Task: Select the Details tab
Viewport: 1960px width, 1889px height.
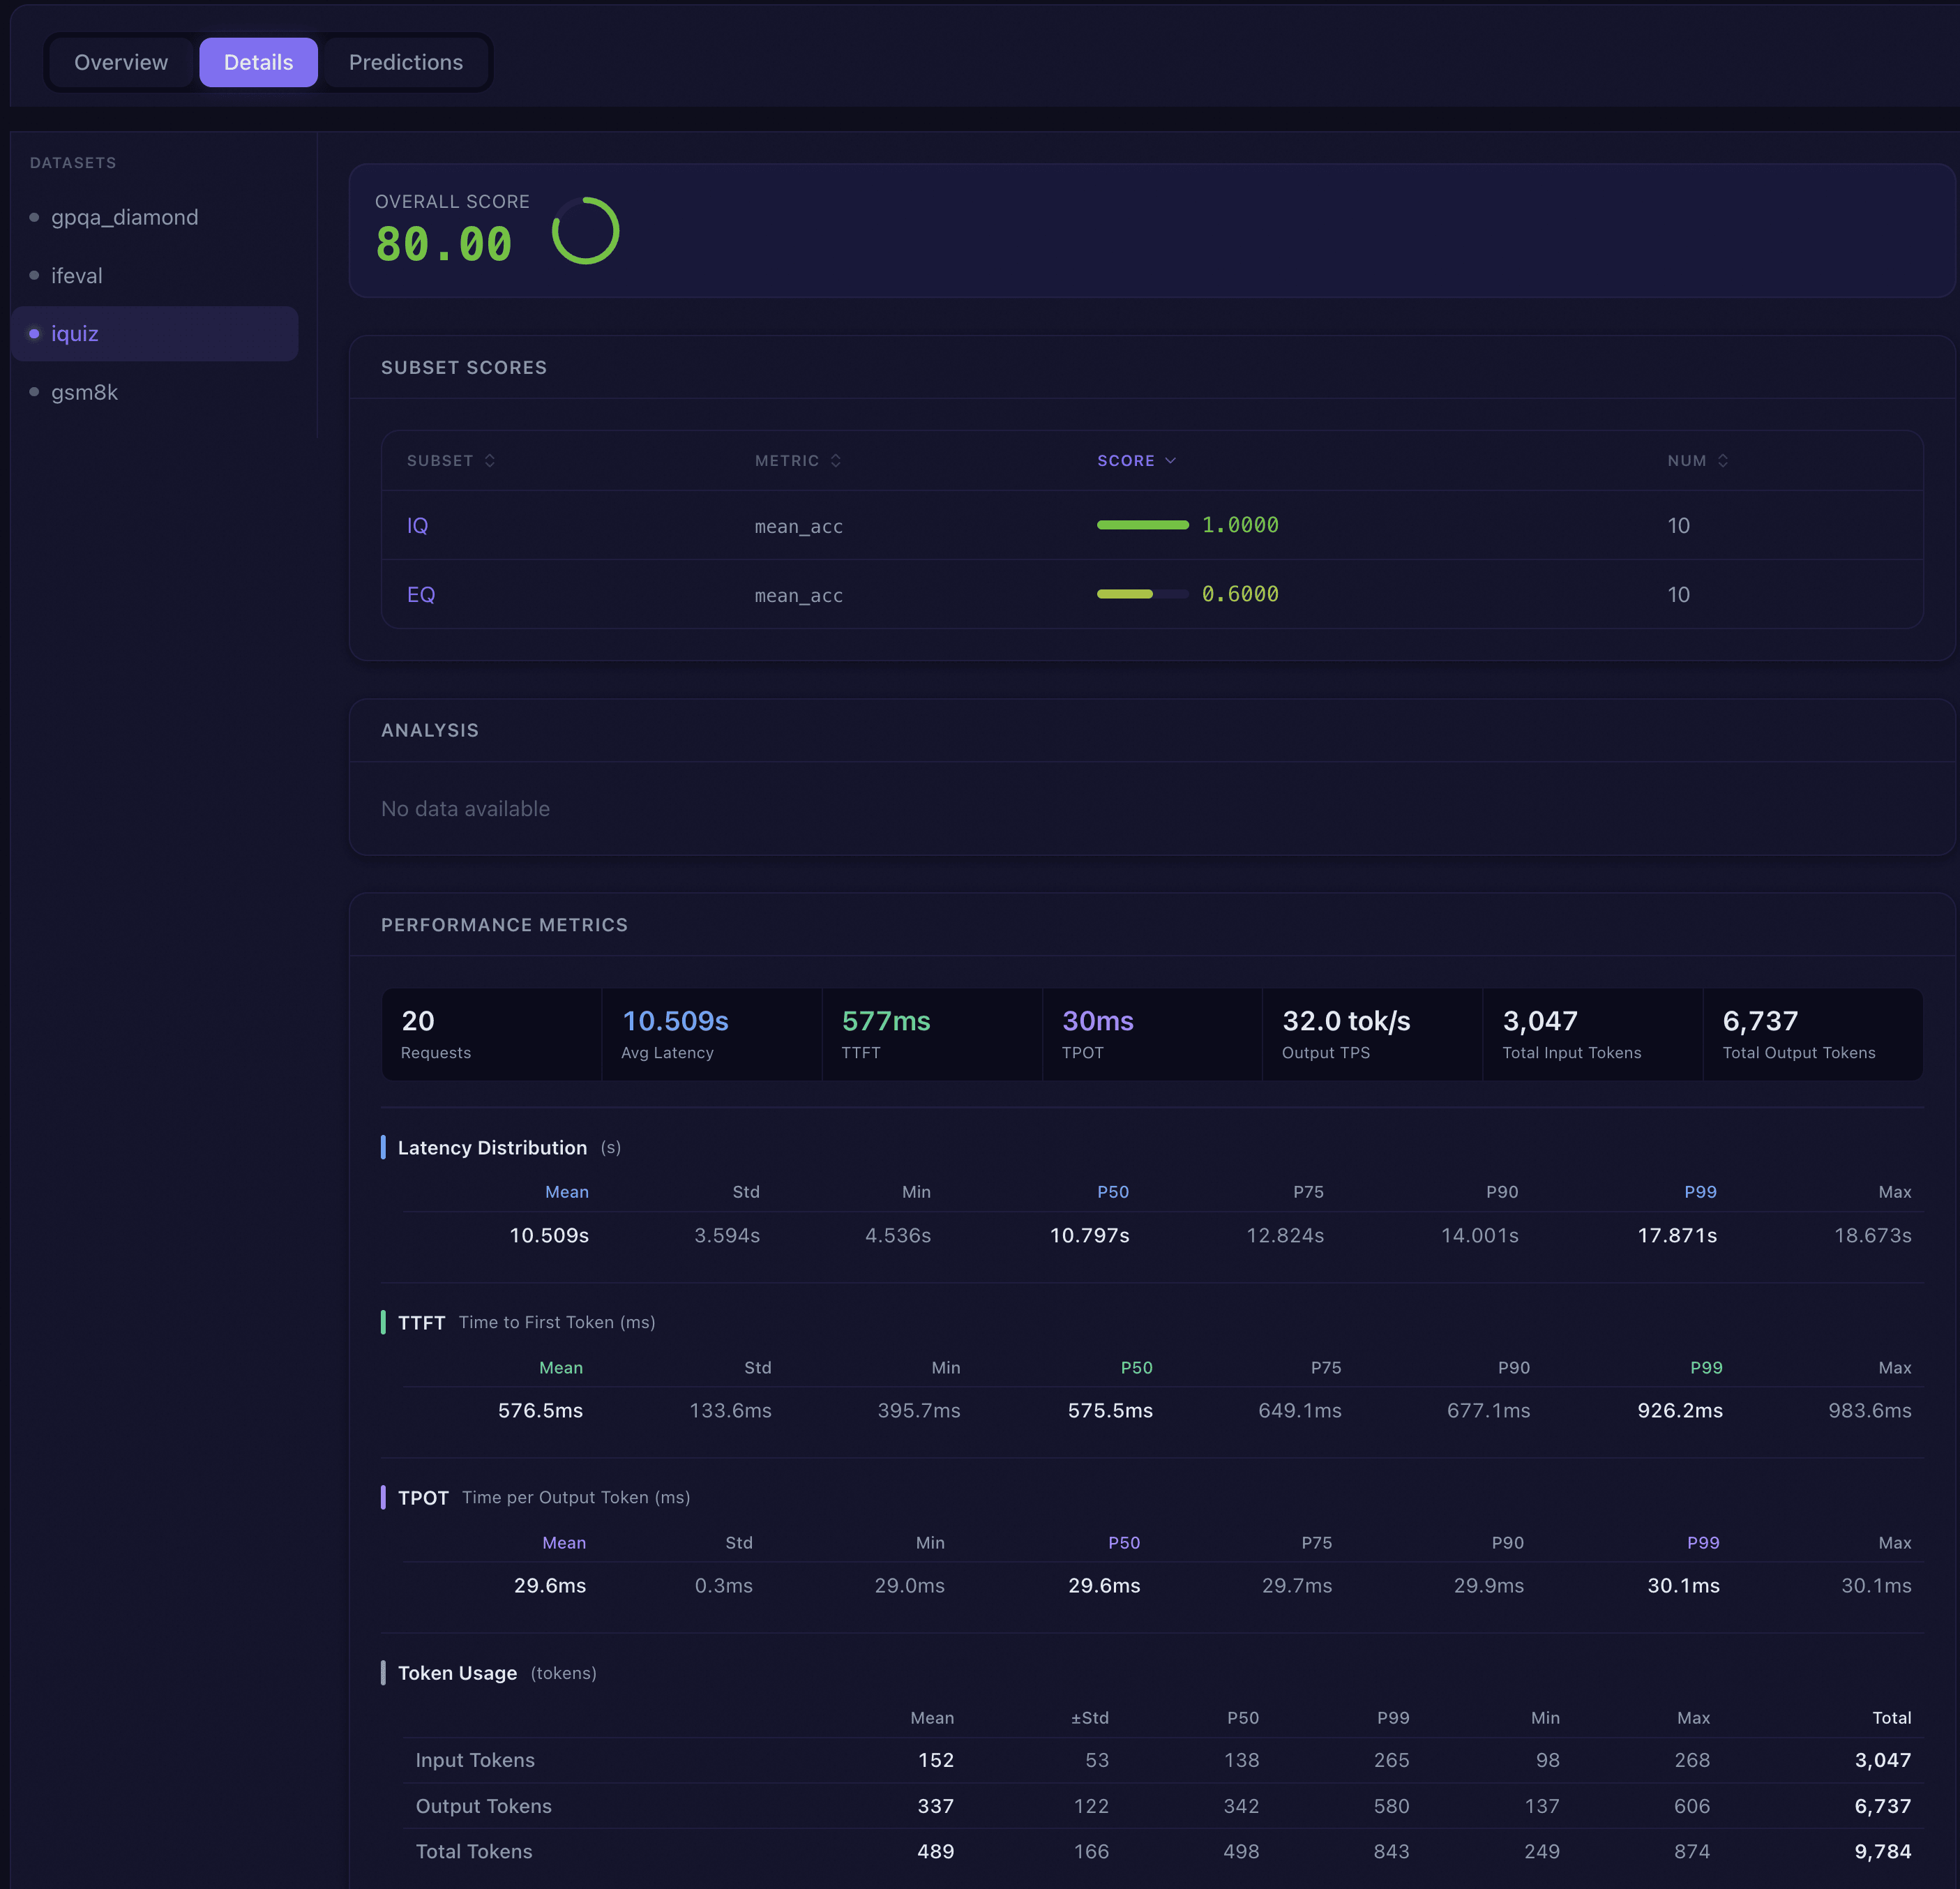Action: [258, 62]
